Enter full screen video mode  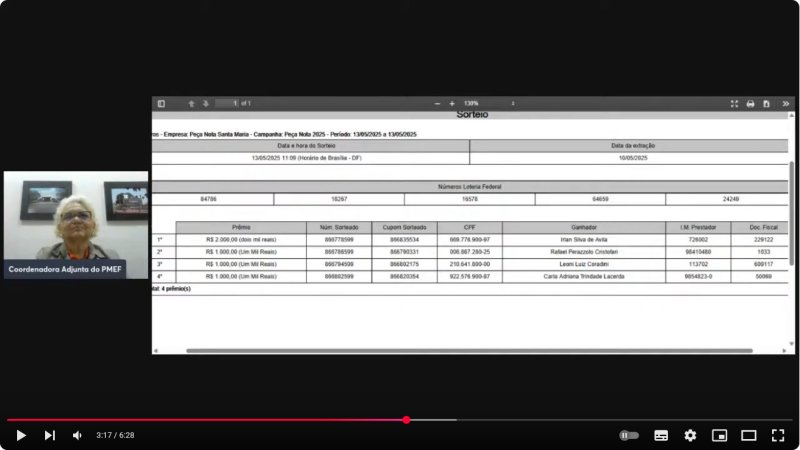(778, 435)
